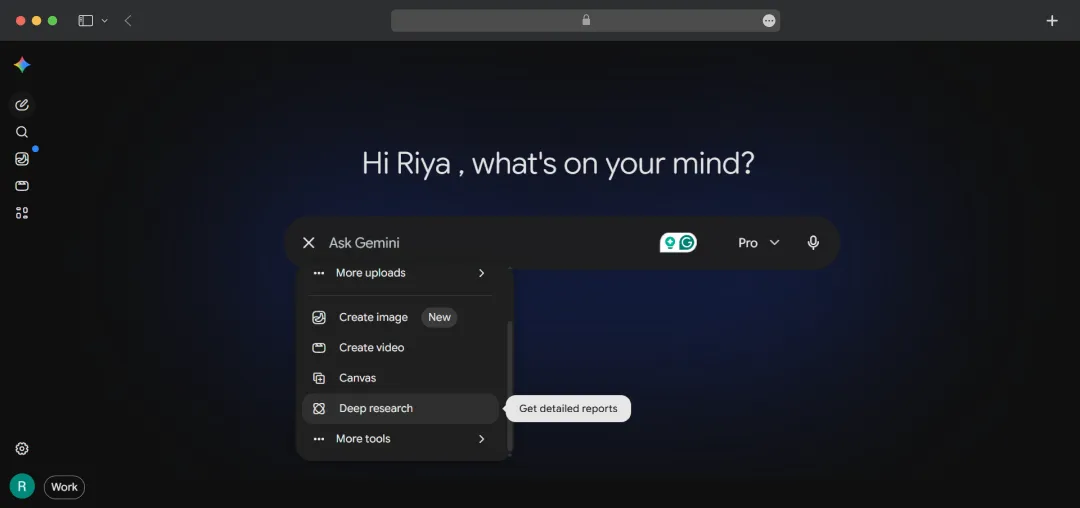Screen dimensions: 1080x508
Task: Click the New badge beside Create image
Action: tap(439, 317)
